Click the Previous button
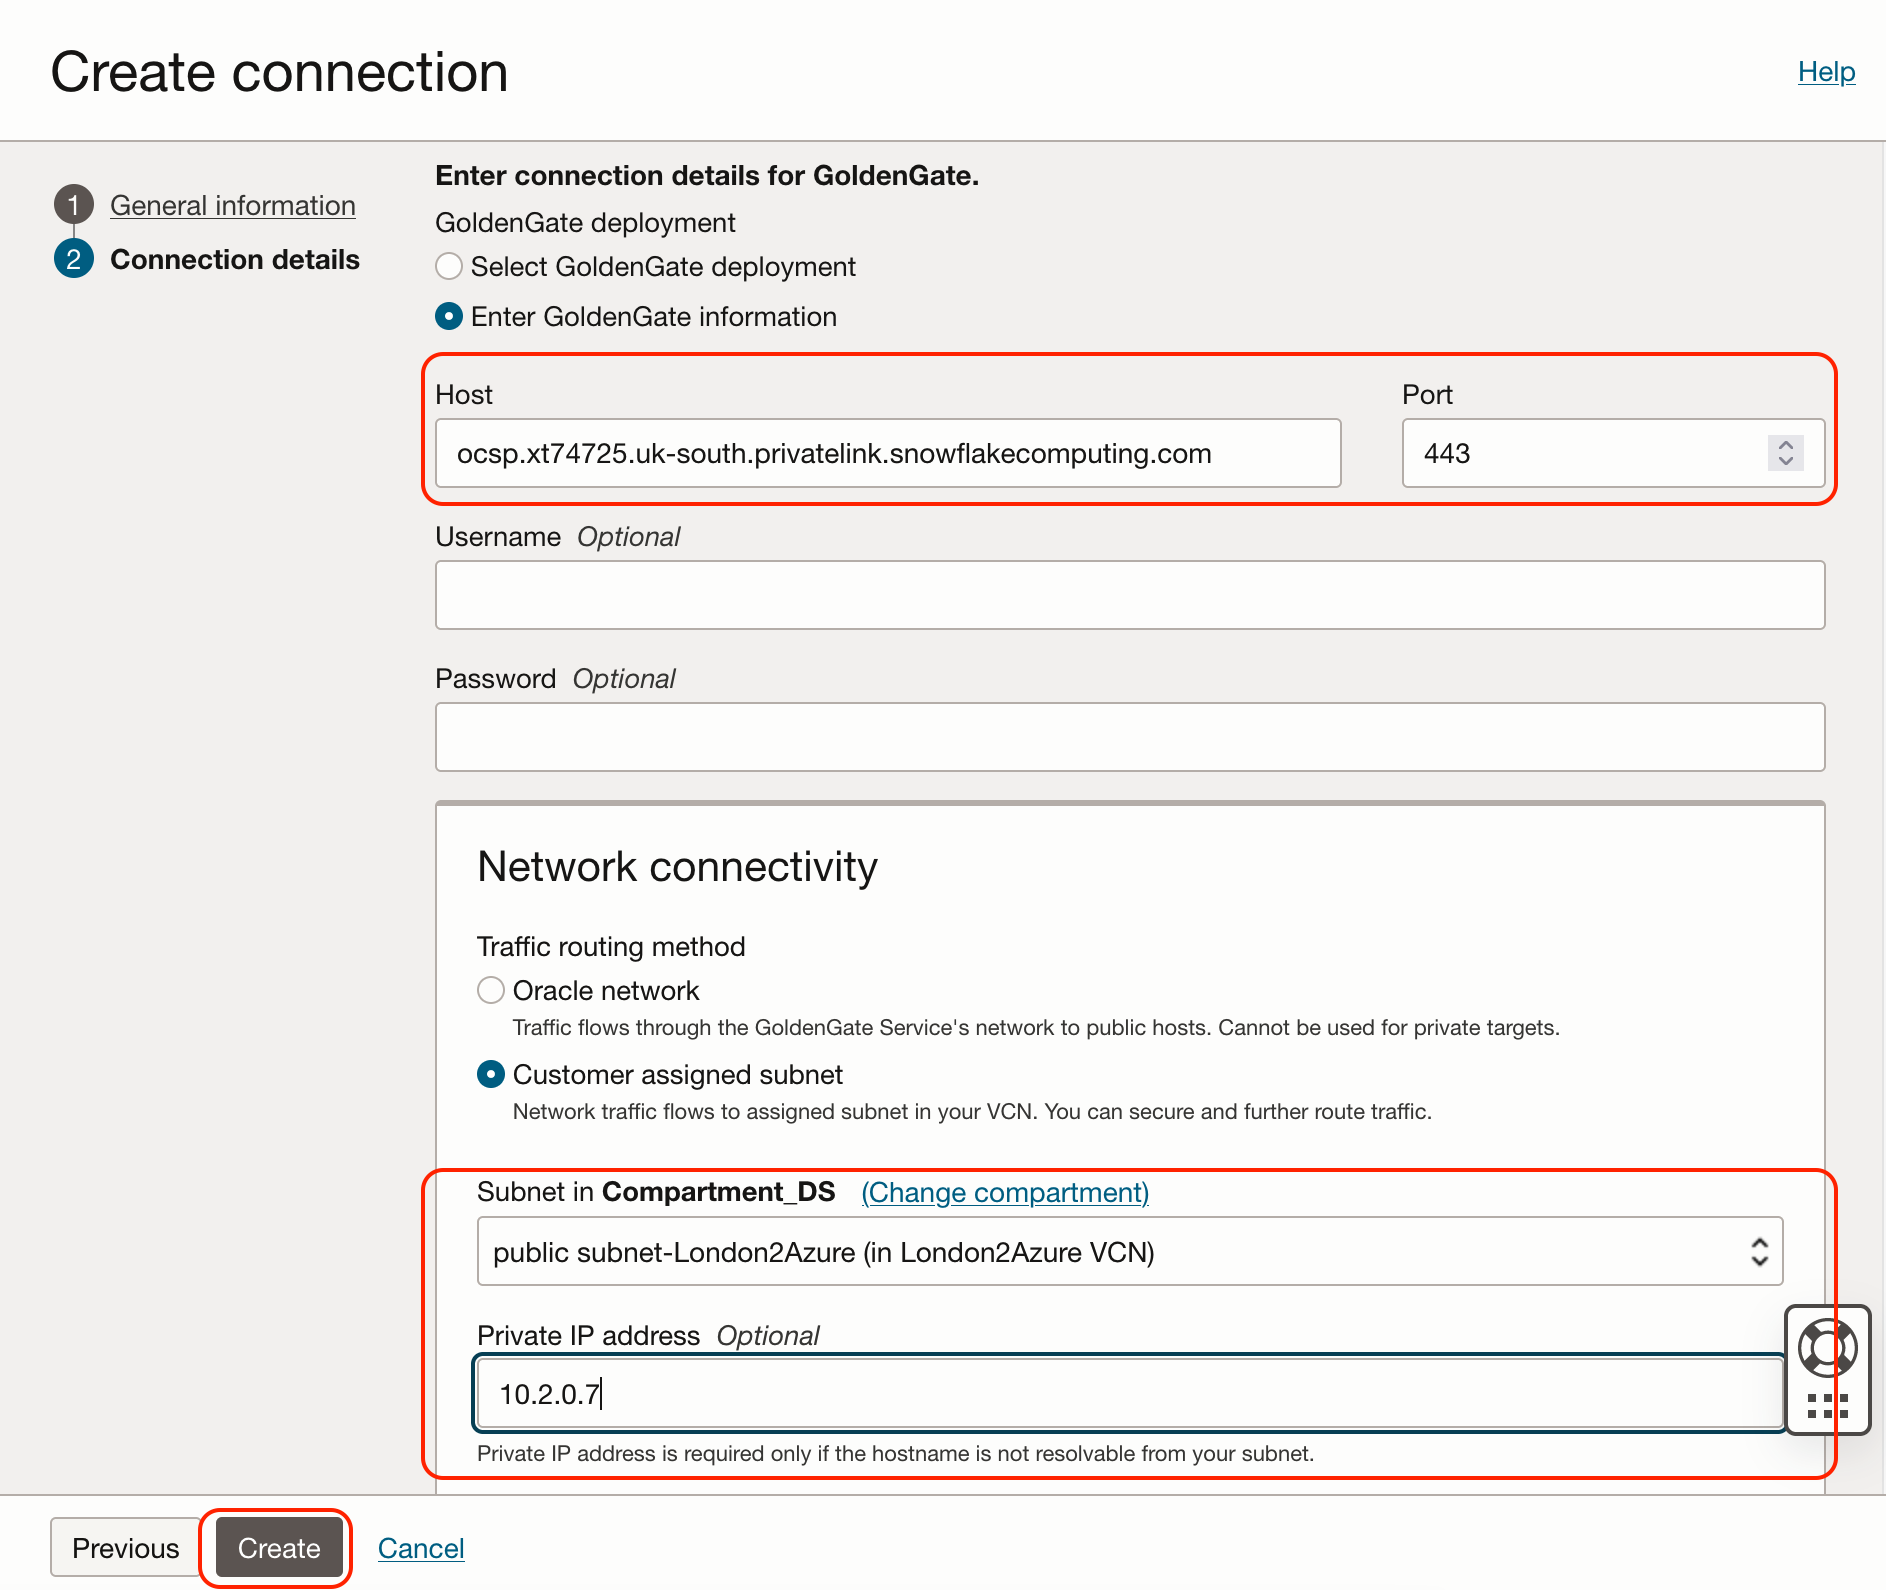The width and height of the screenshot is (1886, 1590). click(125, 1548)
